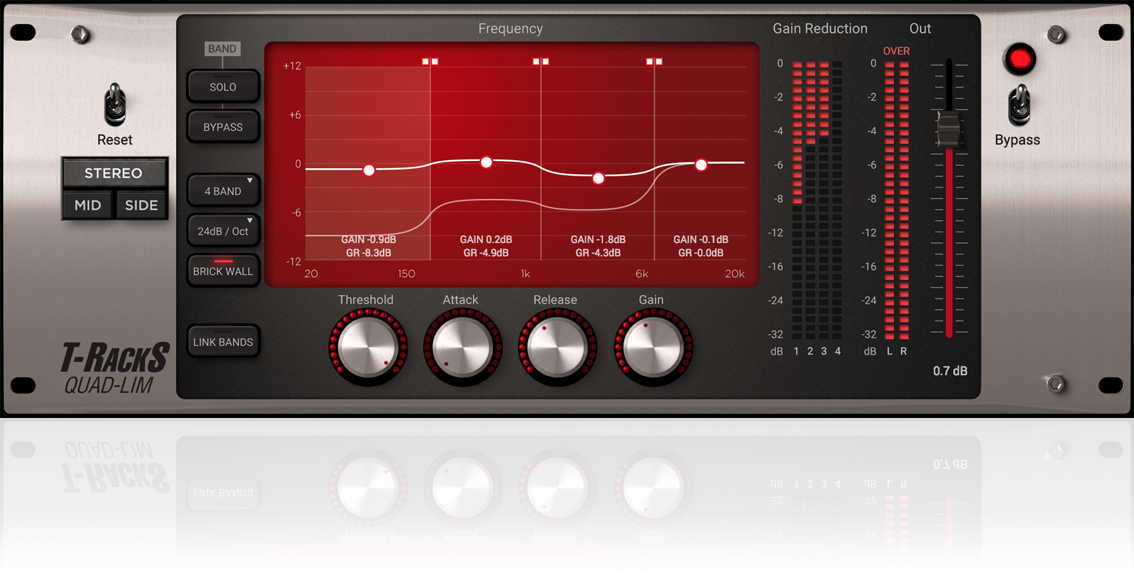
Task: Click the Gain knob
Action: pyautogui.click(x=653, y=347)
